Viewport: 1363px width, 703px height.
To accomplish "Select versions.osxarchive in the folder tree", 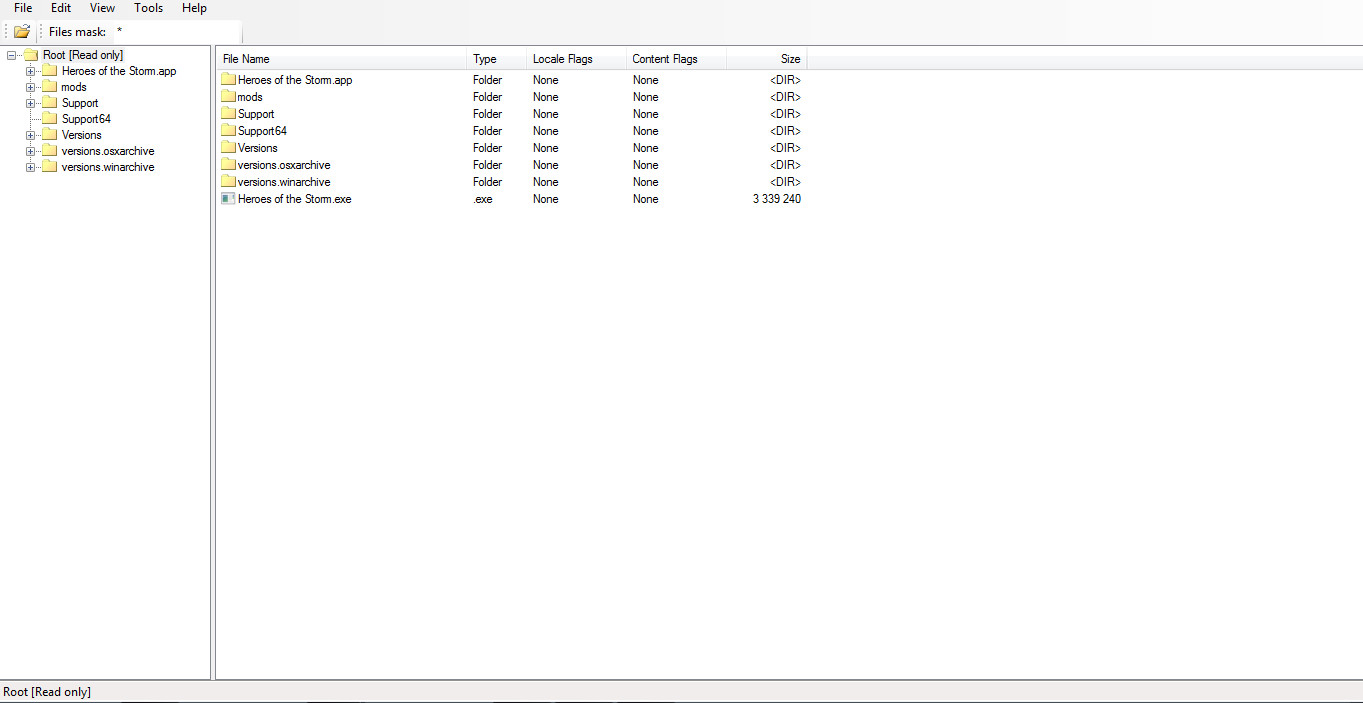I will pos(108,151).
